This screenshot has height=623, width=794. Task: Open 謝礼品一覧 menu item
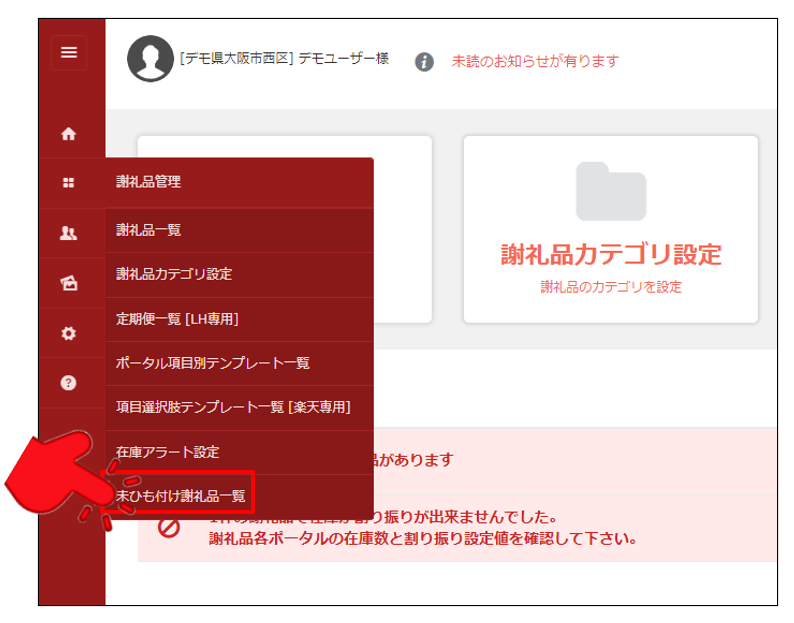(148, 230)
